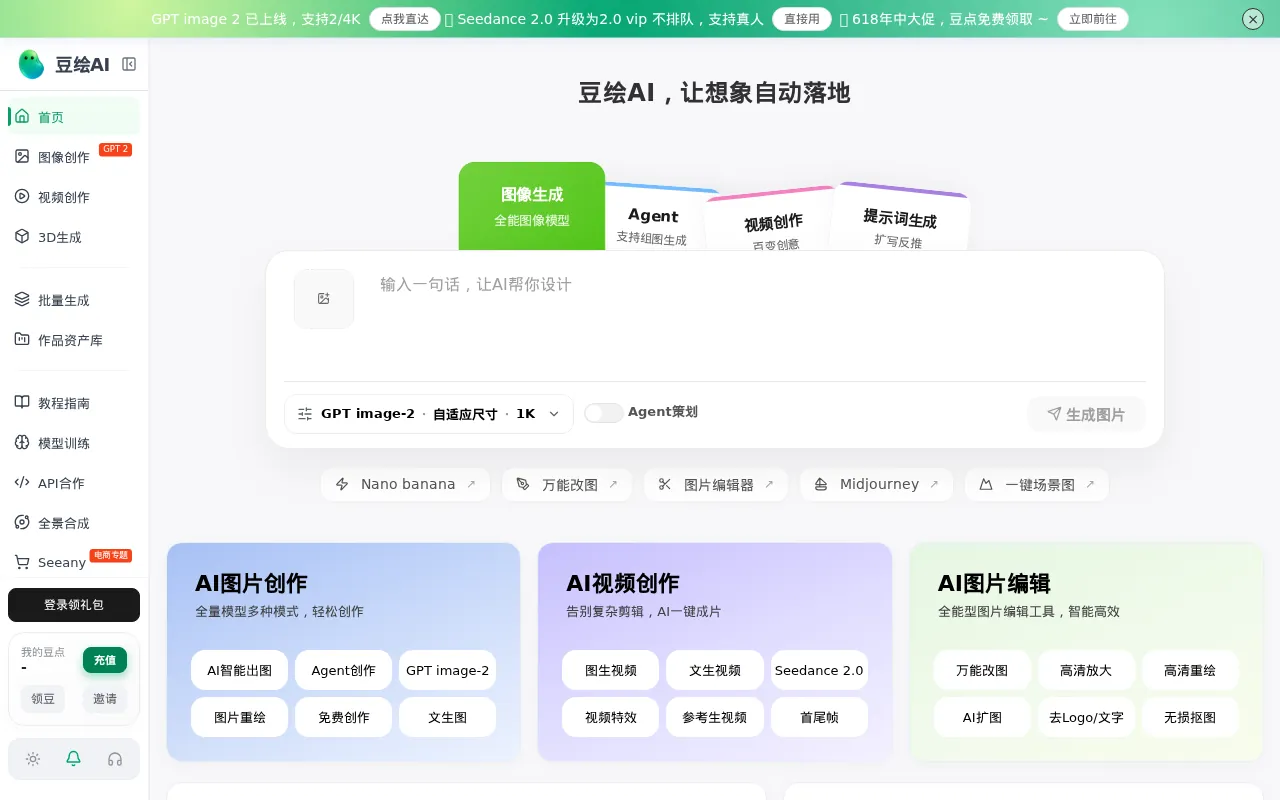1280x800 pixels.
Task: Toggle the Agent策划 switch
Action: [604, 412]
